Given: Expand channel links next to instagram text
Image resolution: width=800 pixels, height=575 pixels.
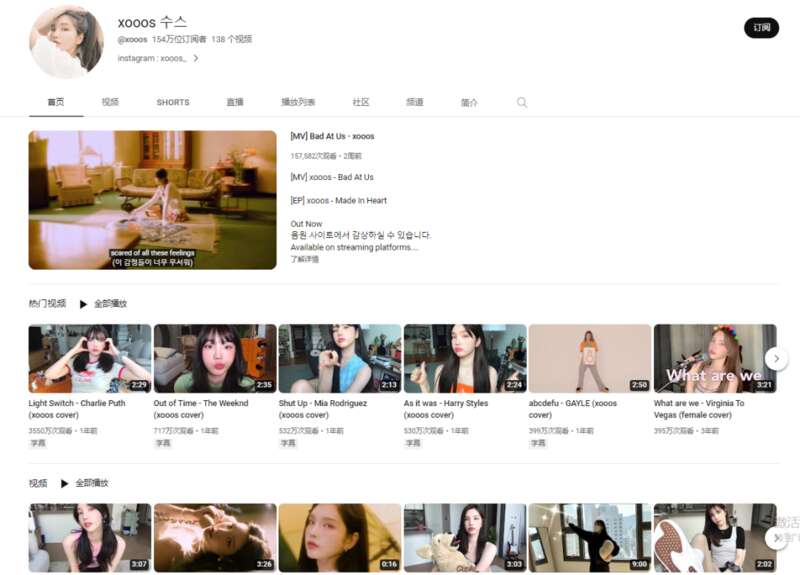Looking at the screenshot, I should click(x=196, y=59).
